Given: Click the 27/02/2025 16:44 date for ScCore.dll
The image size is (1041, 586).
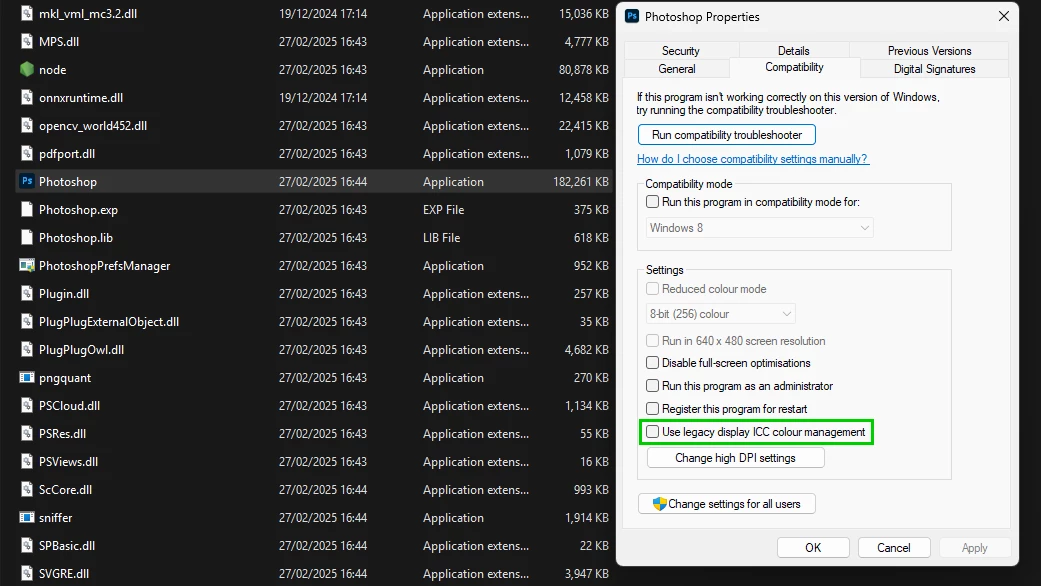Looking at the screenshot, I should click(323, 490).
